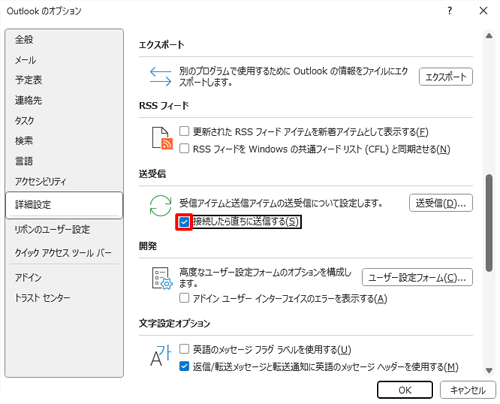The width and height of the screenshot is (500, 404).
Task: Select 検索 in the options sidebar
Action: click(x=64, y=141)
